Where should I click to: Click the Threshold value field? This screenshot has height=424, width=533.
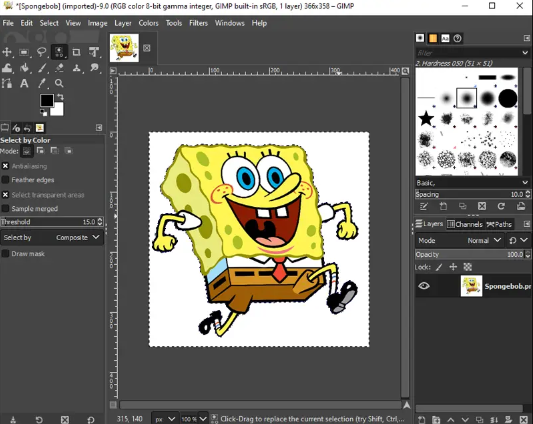coord(52,222)
